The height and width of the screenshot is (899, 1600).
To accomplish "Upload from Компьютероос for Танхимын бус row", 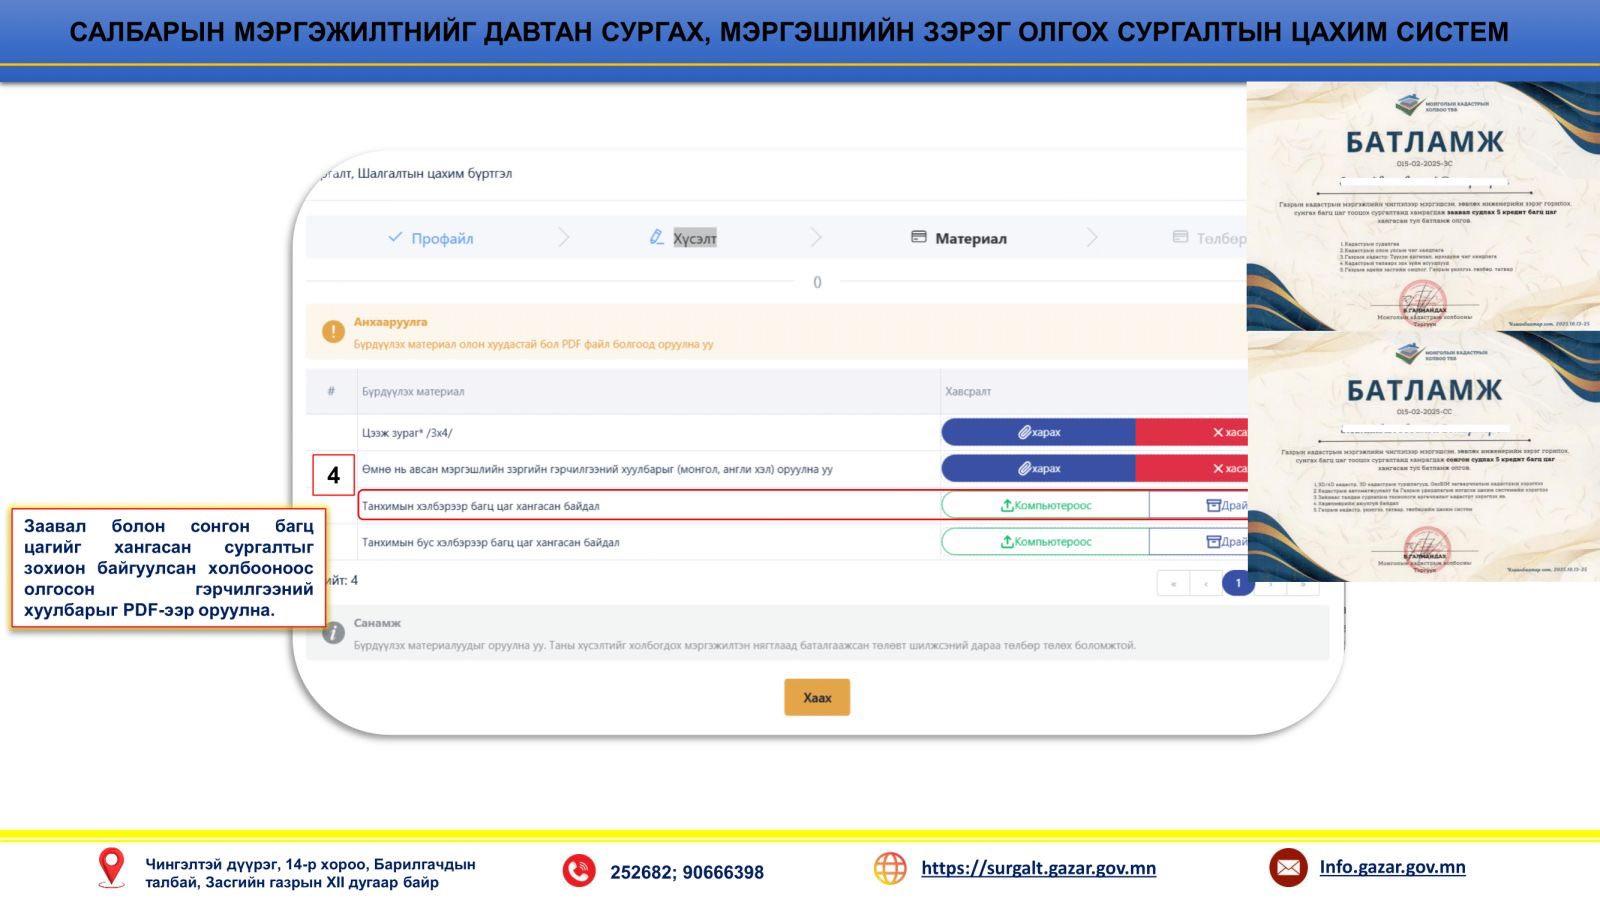I will (x=1045, y=542).
